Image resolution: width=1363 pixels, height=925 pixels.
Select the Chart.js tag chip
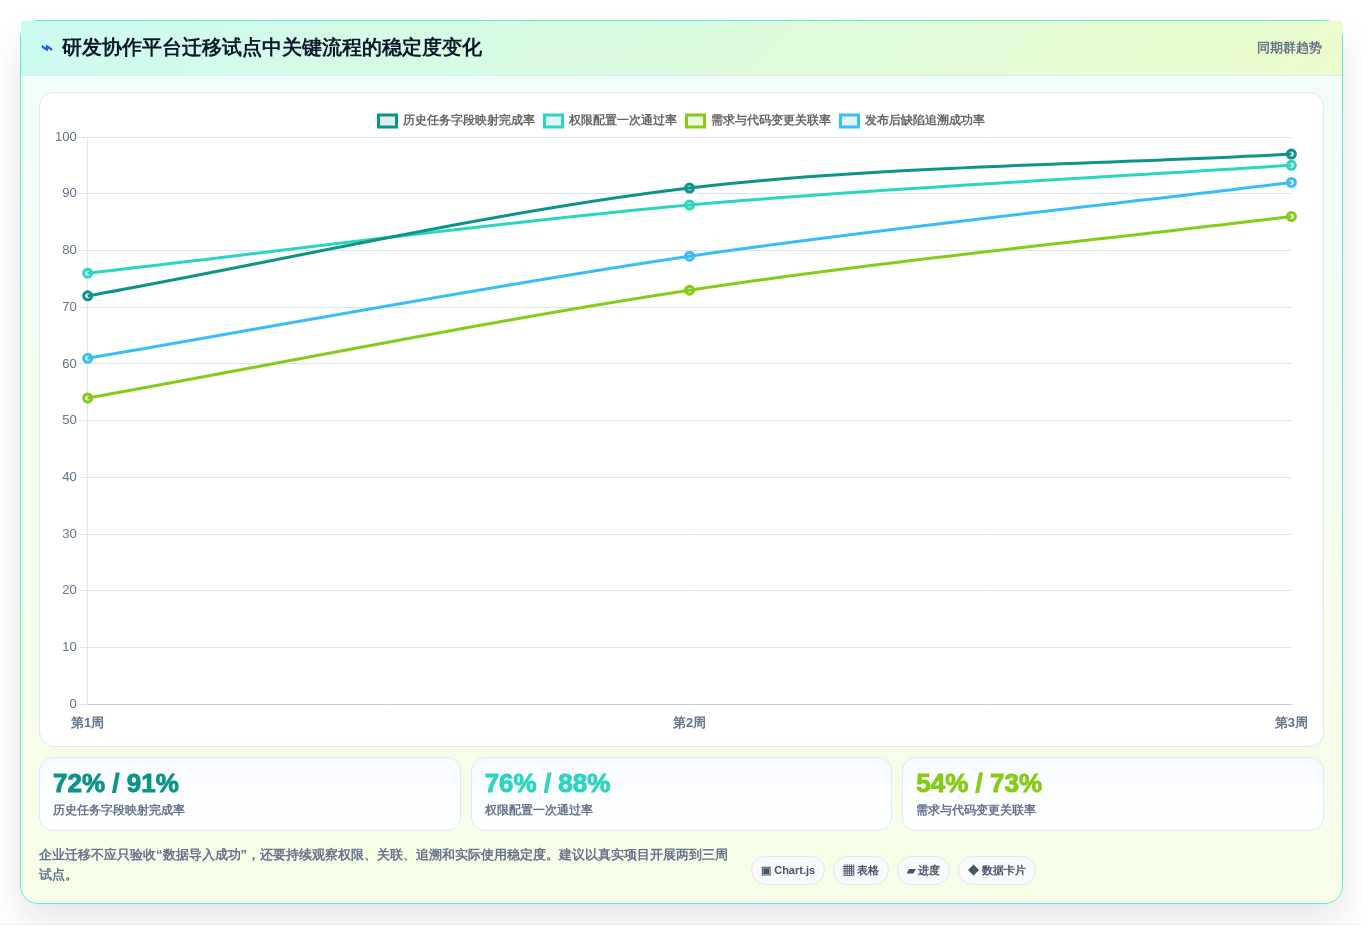[788, 871]
